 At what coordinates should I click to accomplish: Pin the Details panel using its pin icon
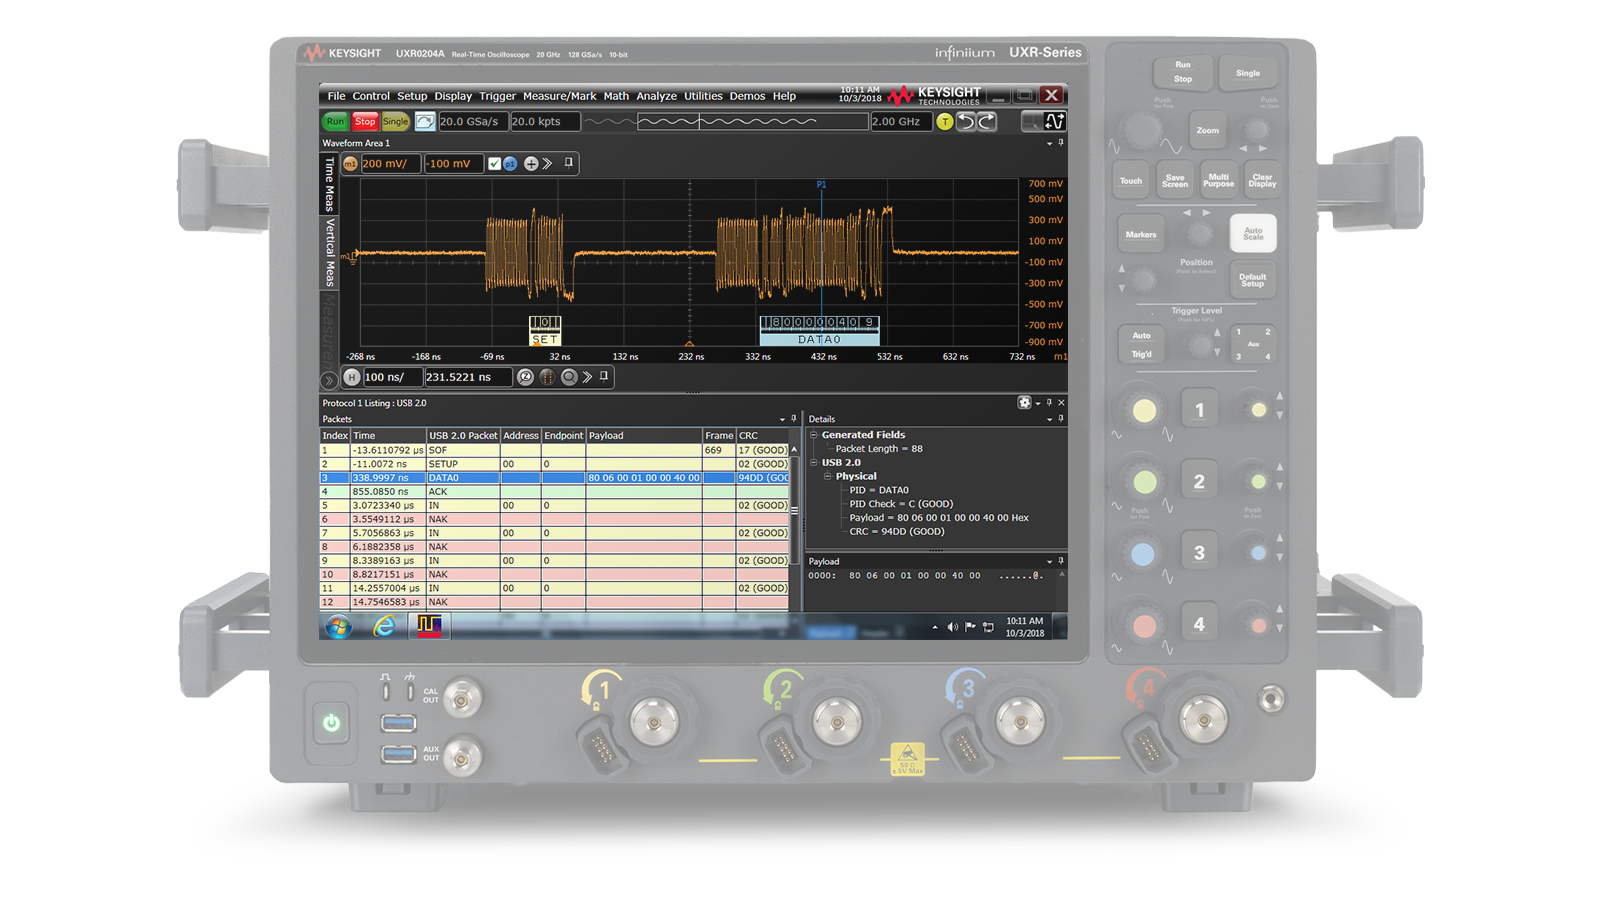[x=1061, y=419]
